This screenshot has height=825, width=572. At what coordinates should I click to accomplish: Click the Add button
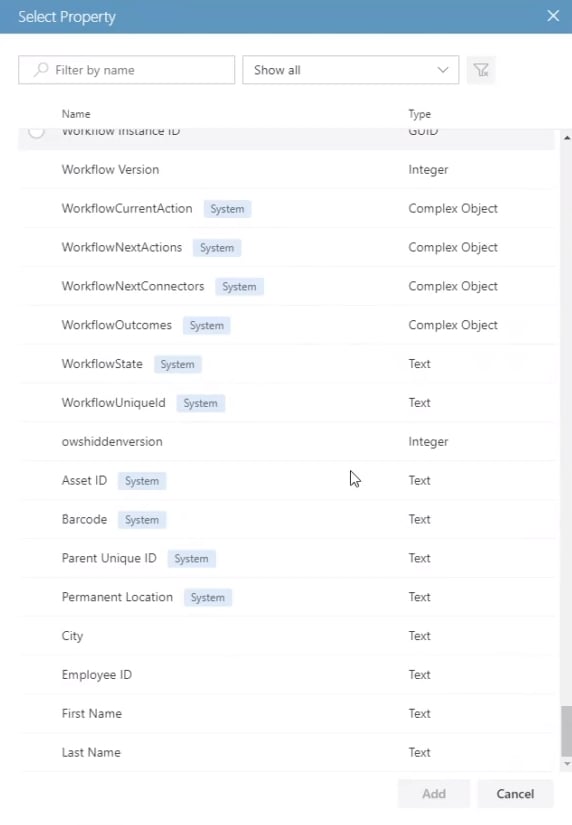[x=434, y=793]
